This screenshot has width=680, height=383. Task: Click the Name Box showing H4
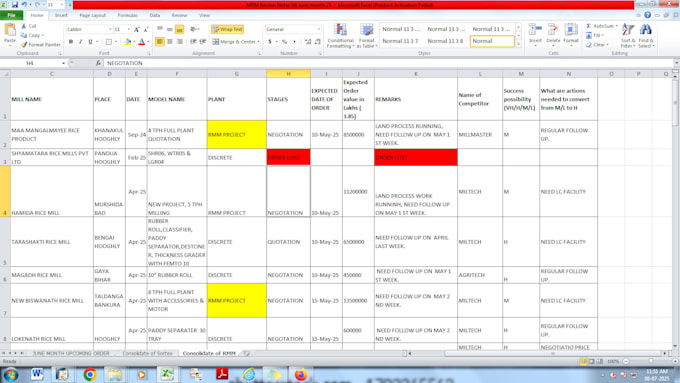pyautogui.click(x=30, y=63)
